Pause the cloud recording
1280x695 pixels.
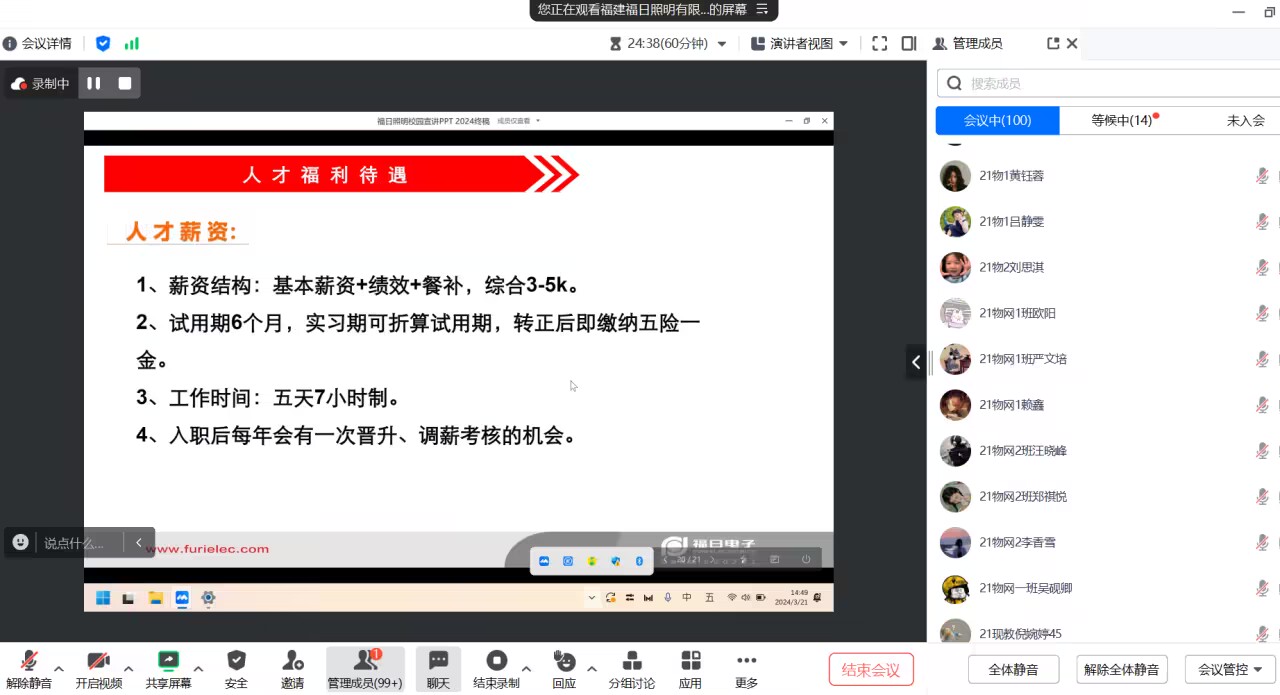pos(94,84)
